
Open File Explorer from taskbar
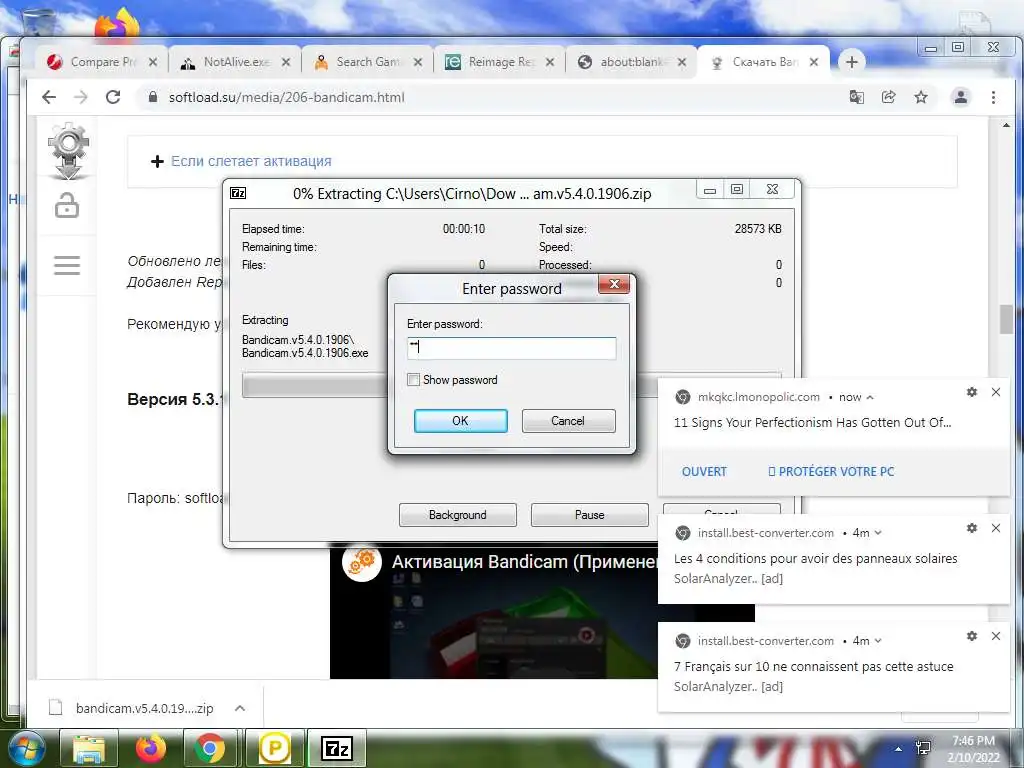pyautogui.click(x=89, y=749)
